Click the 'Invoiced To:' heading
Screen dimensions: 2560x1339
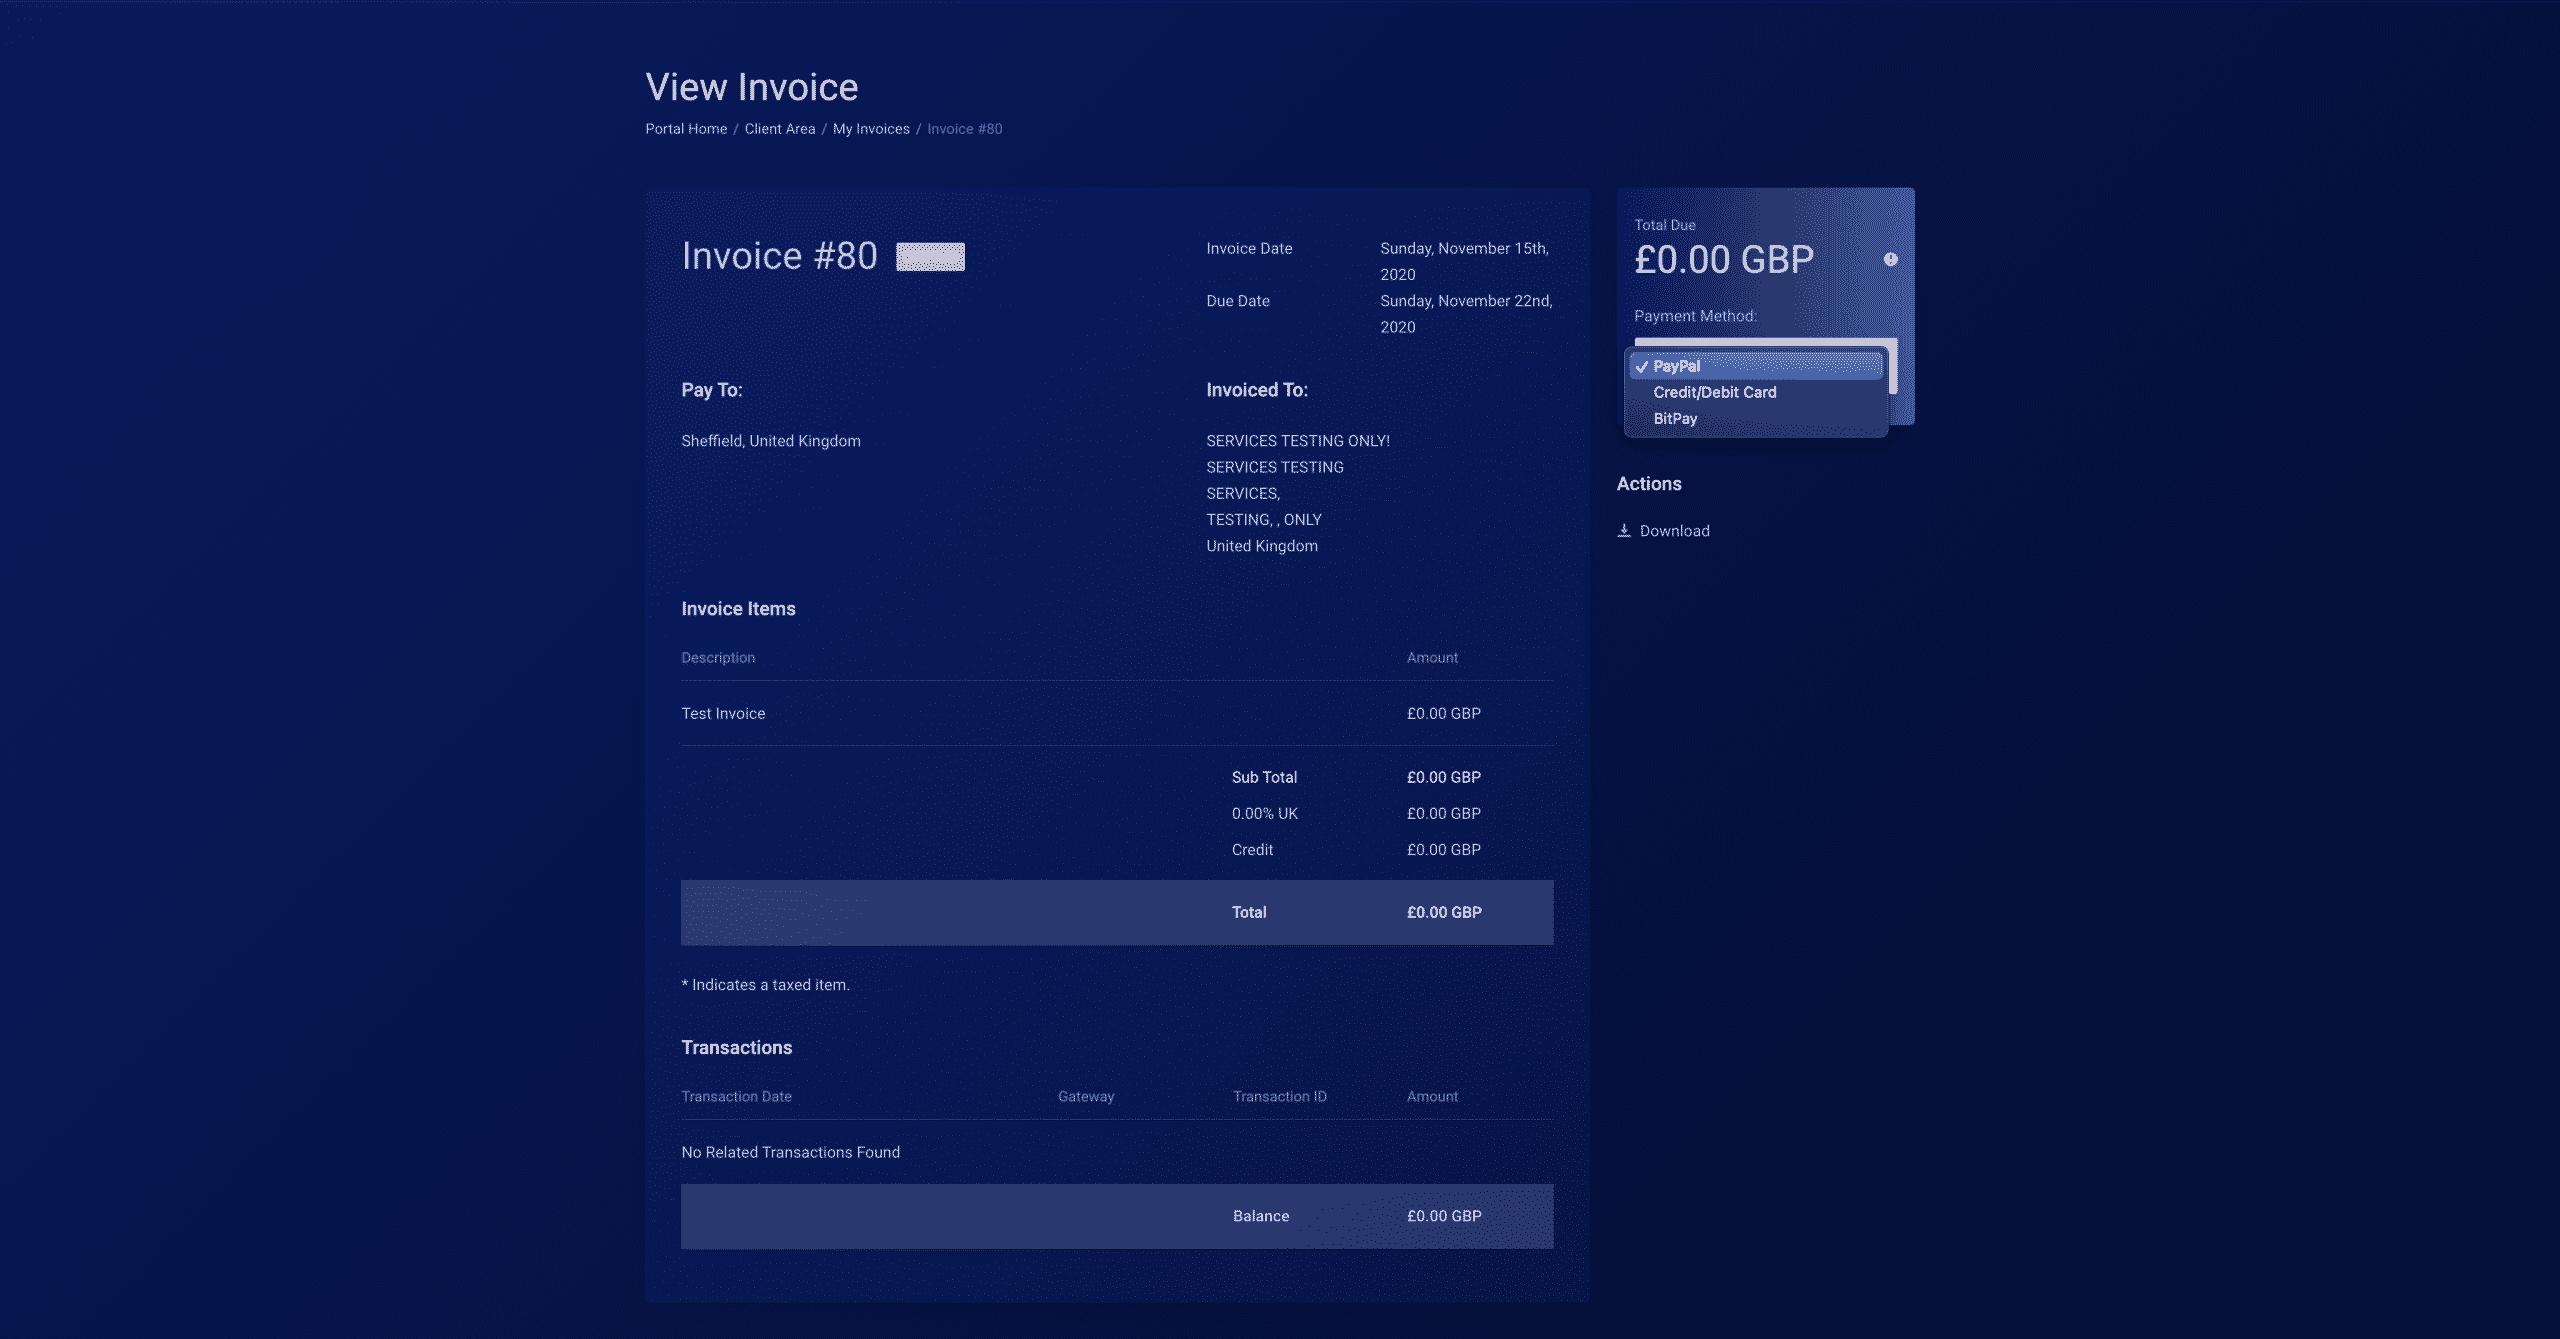point(1256,390)
